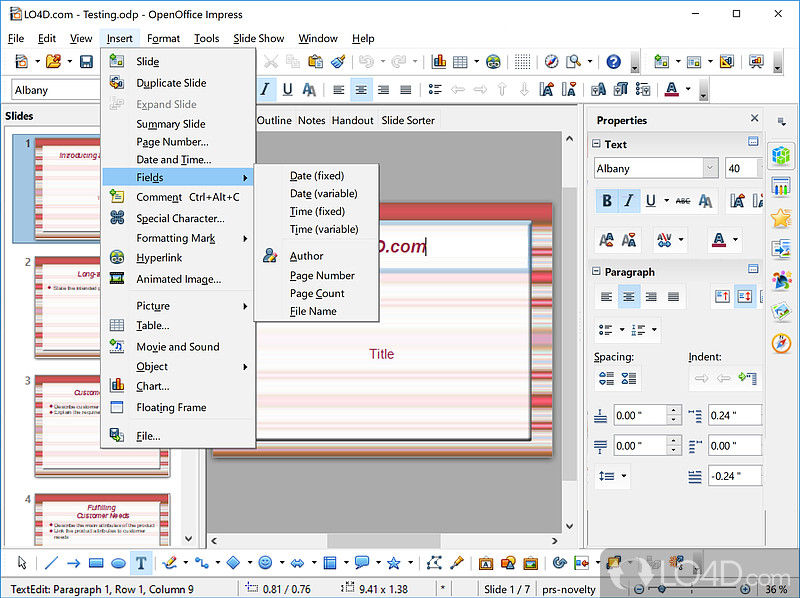
Task: Open the Navigator from the sidebar
Action: 782,345
